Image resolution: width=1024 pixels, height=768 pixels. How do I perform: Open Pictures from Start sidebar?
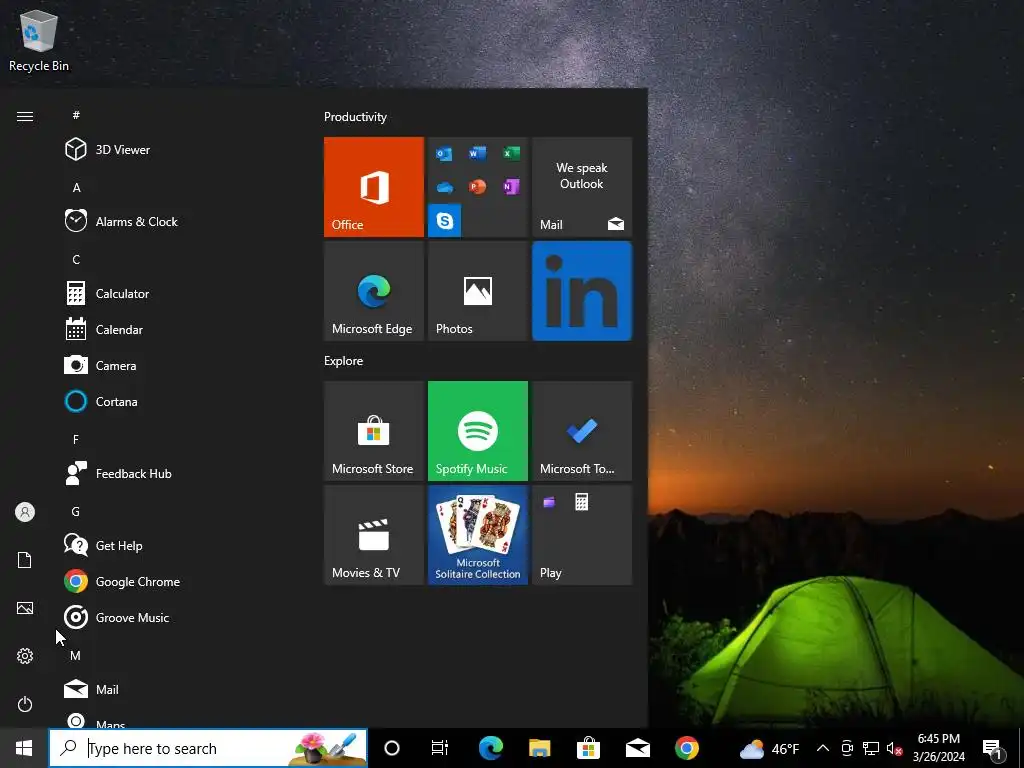[x=25, y=608]
